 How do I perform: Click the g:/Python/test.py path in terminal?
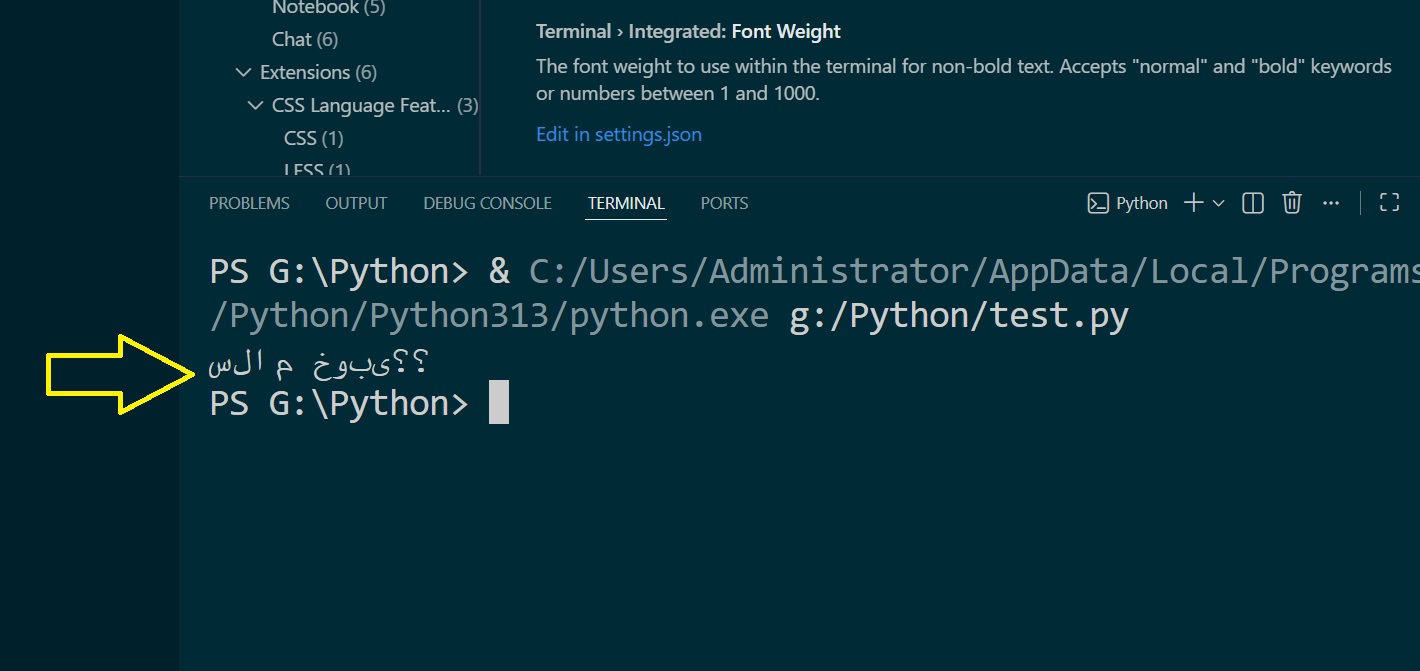(958, 316)
